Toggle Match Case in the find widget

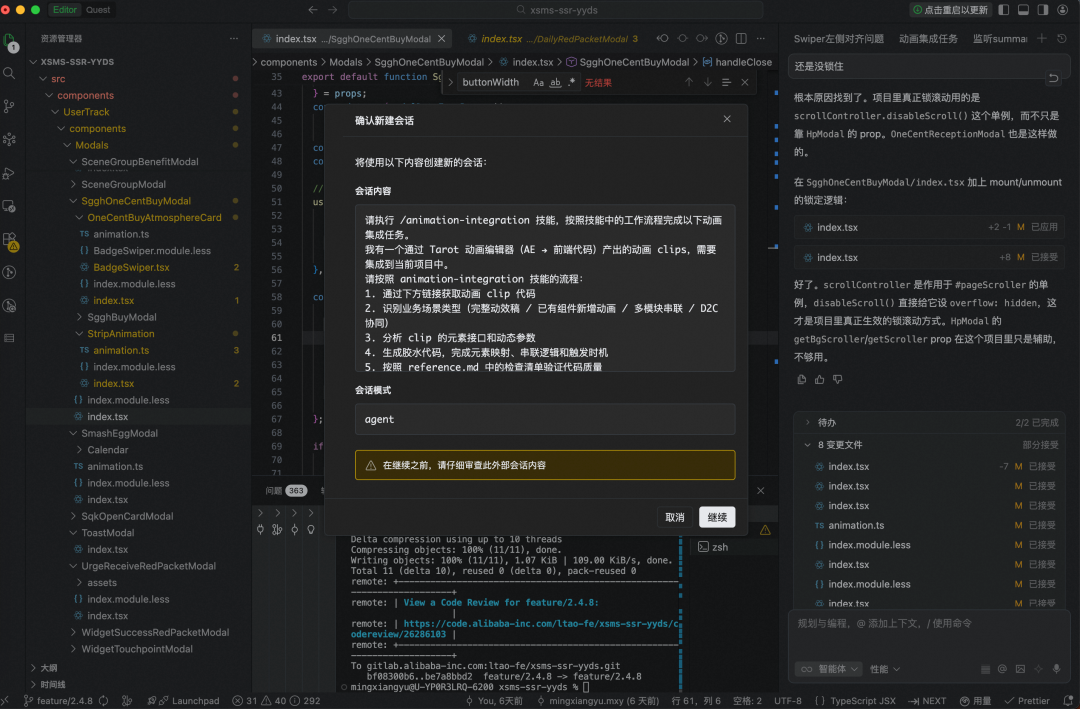coord(538,83)
